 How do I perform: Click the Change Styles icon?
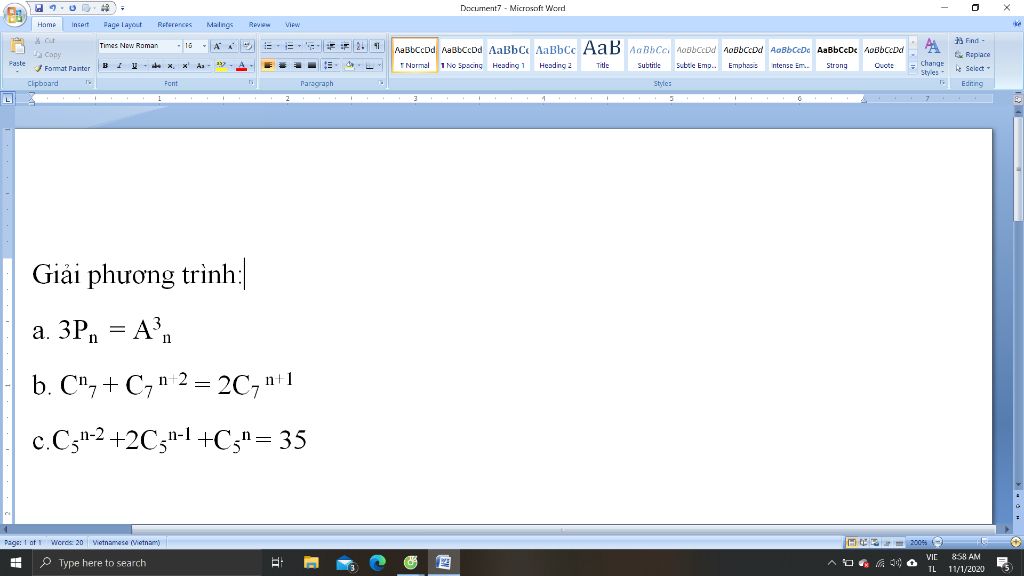pos(932,46)
